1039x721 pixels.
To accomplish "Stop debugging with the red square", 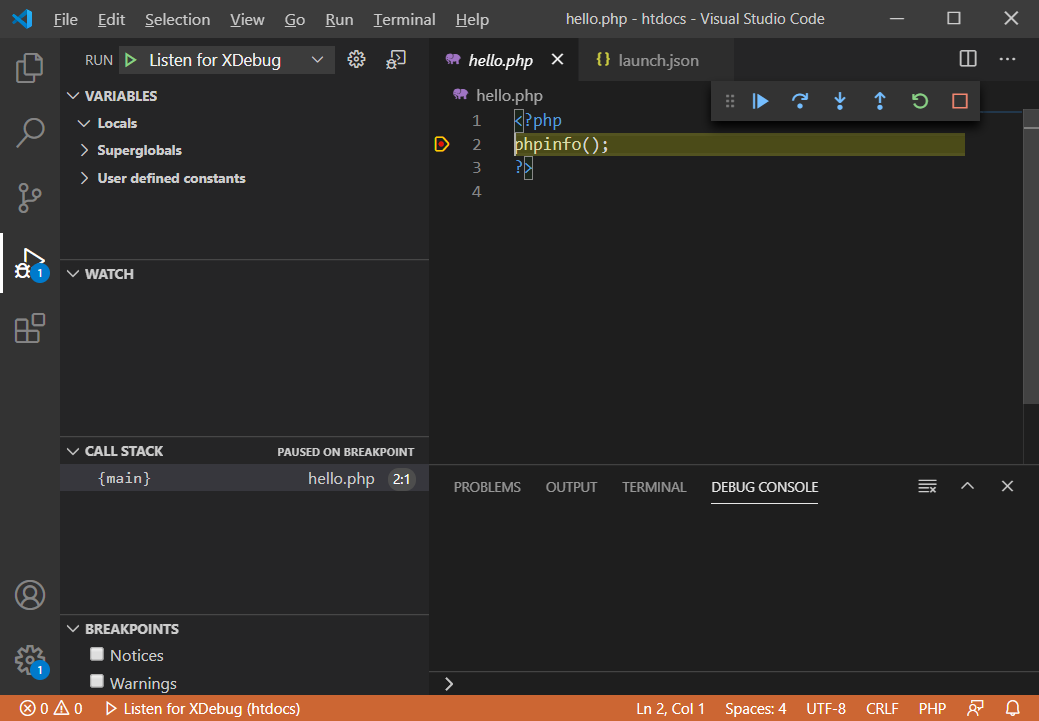I will (960, 101).
